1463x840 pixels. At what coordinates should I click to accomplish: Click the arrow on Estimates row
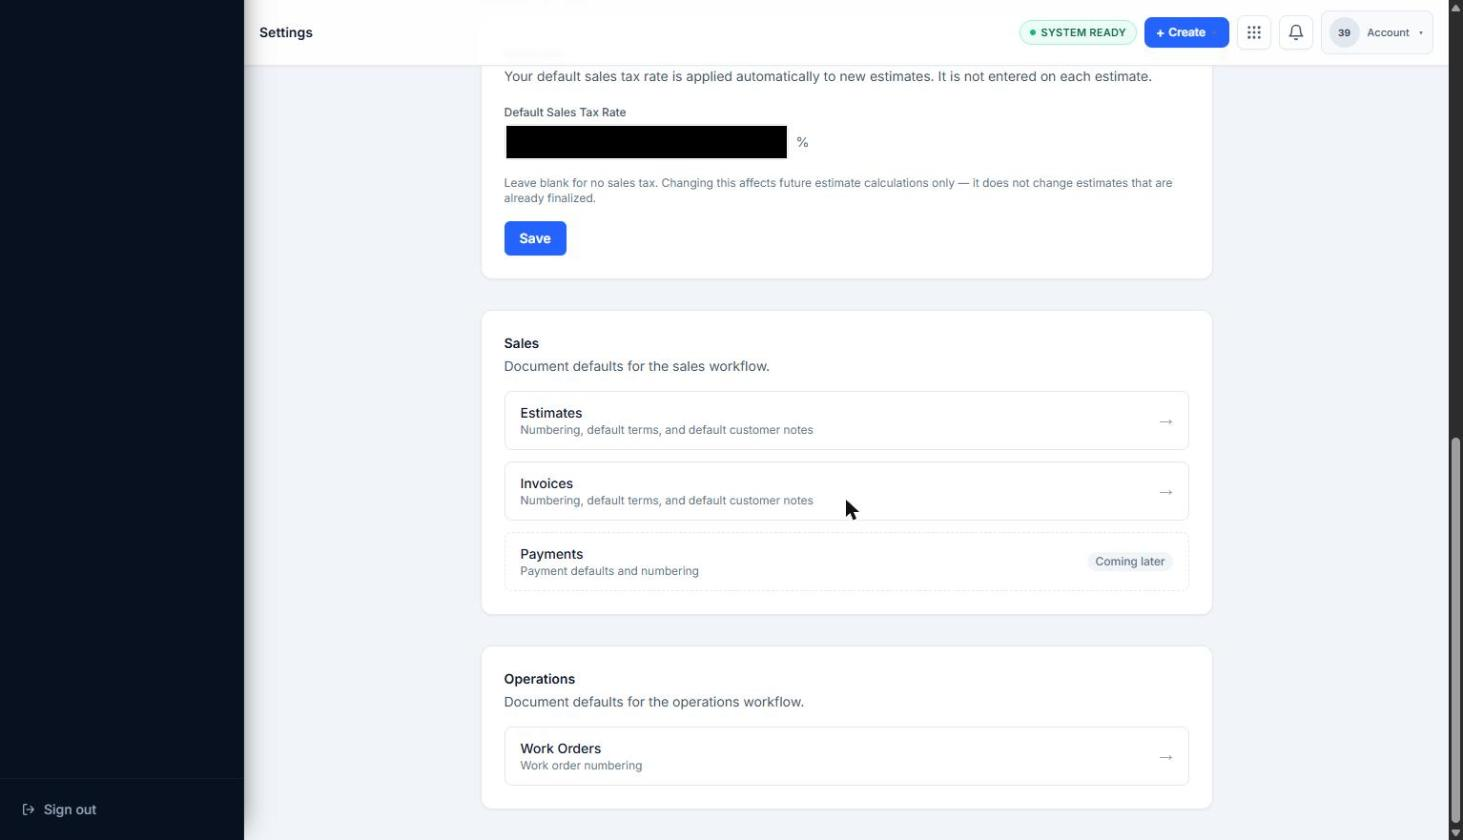click(1165, 422)
